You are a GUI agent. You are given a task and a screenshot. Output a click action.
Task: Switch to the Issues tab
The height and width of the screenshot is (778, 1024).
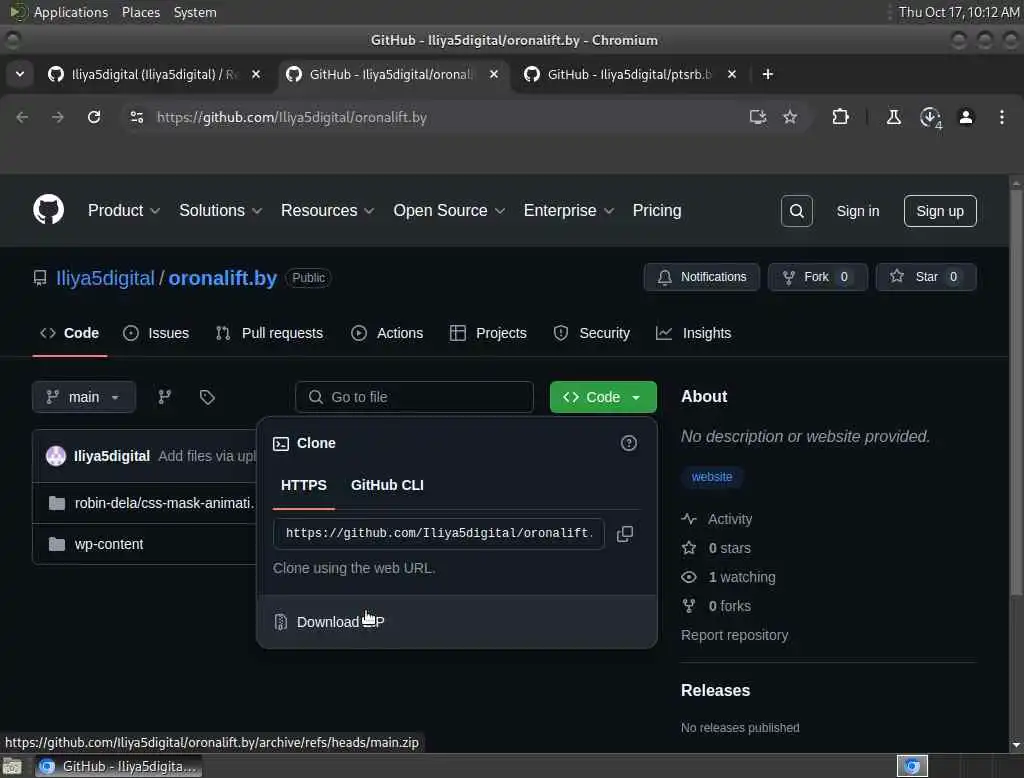point(156,332)
